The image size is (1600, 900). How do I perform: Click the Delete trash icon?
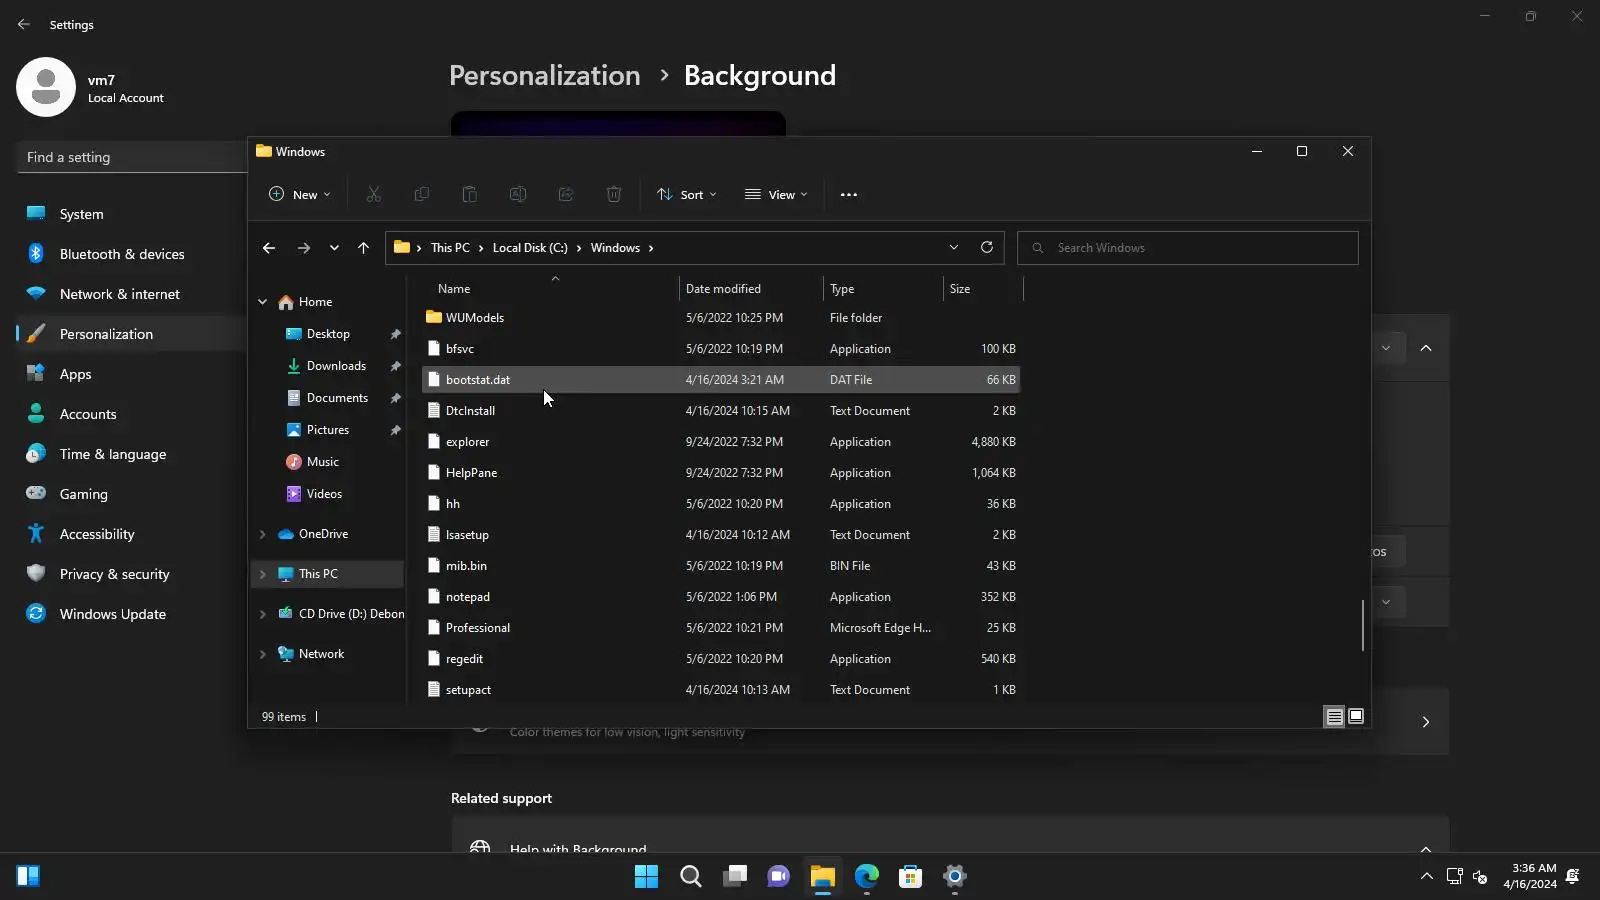[614, 195]
